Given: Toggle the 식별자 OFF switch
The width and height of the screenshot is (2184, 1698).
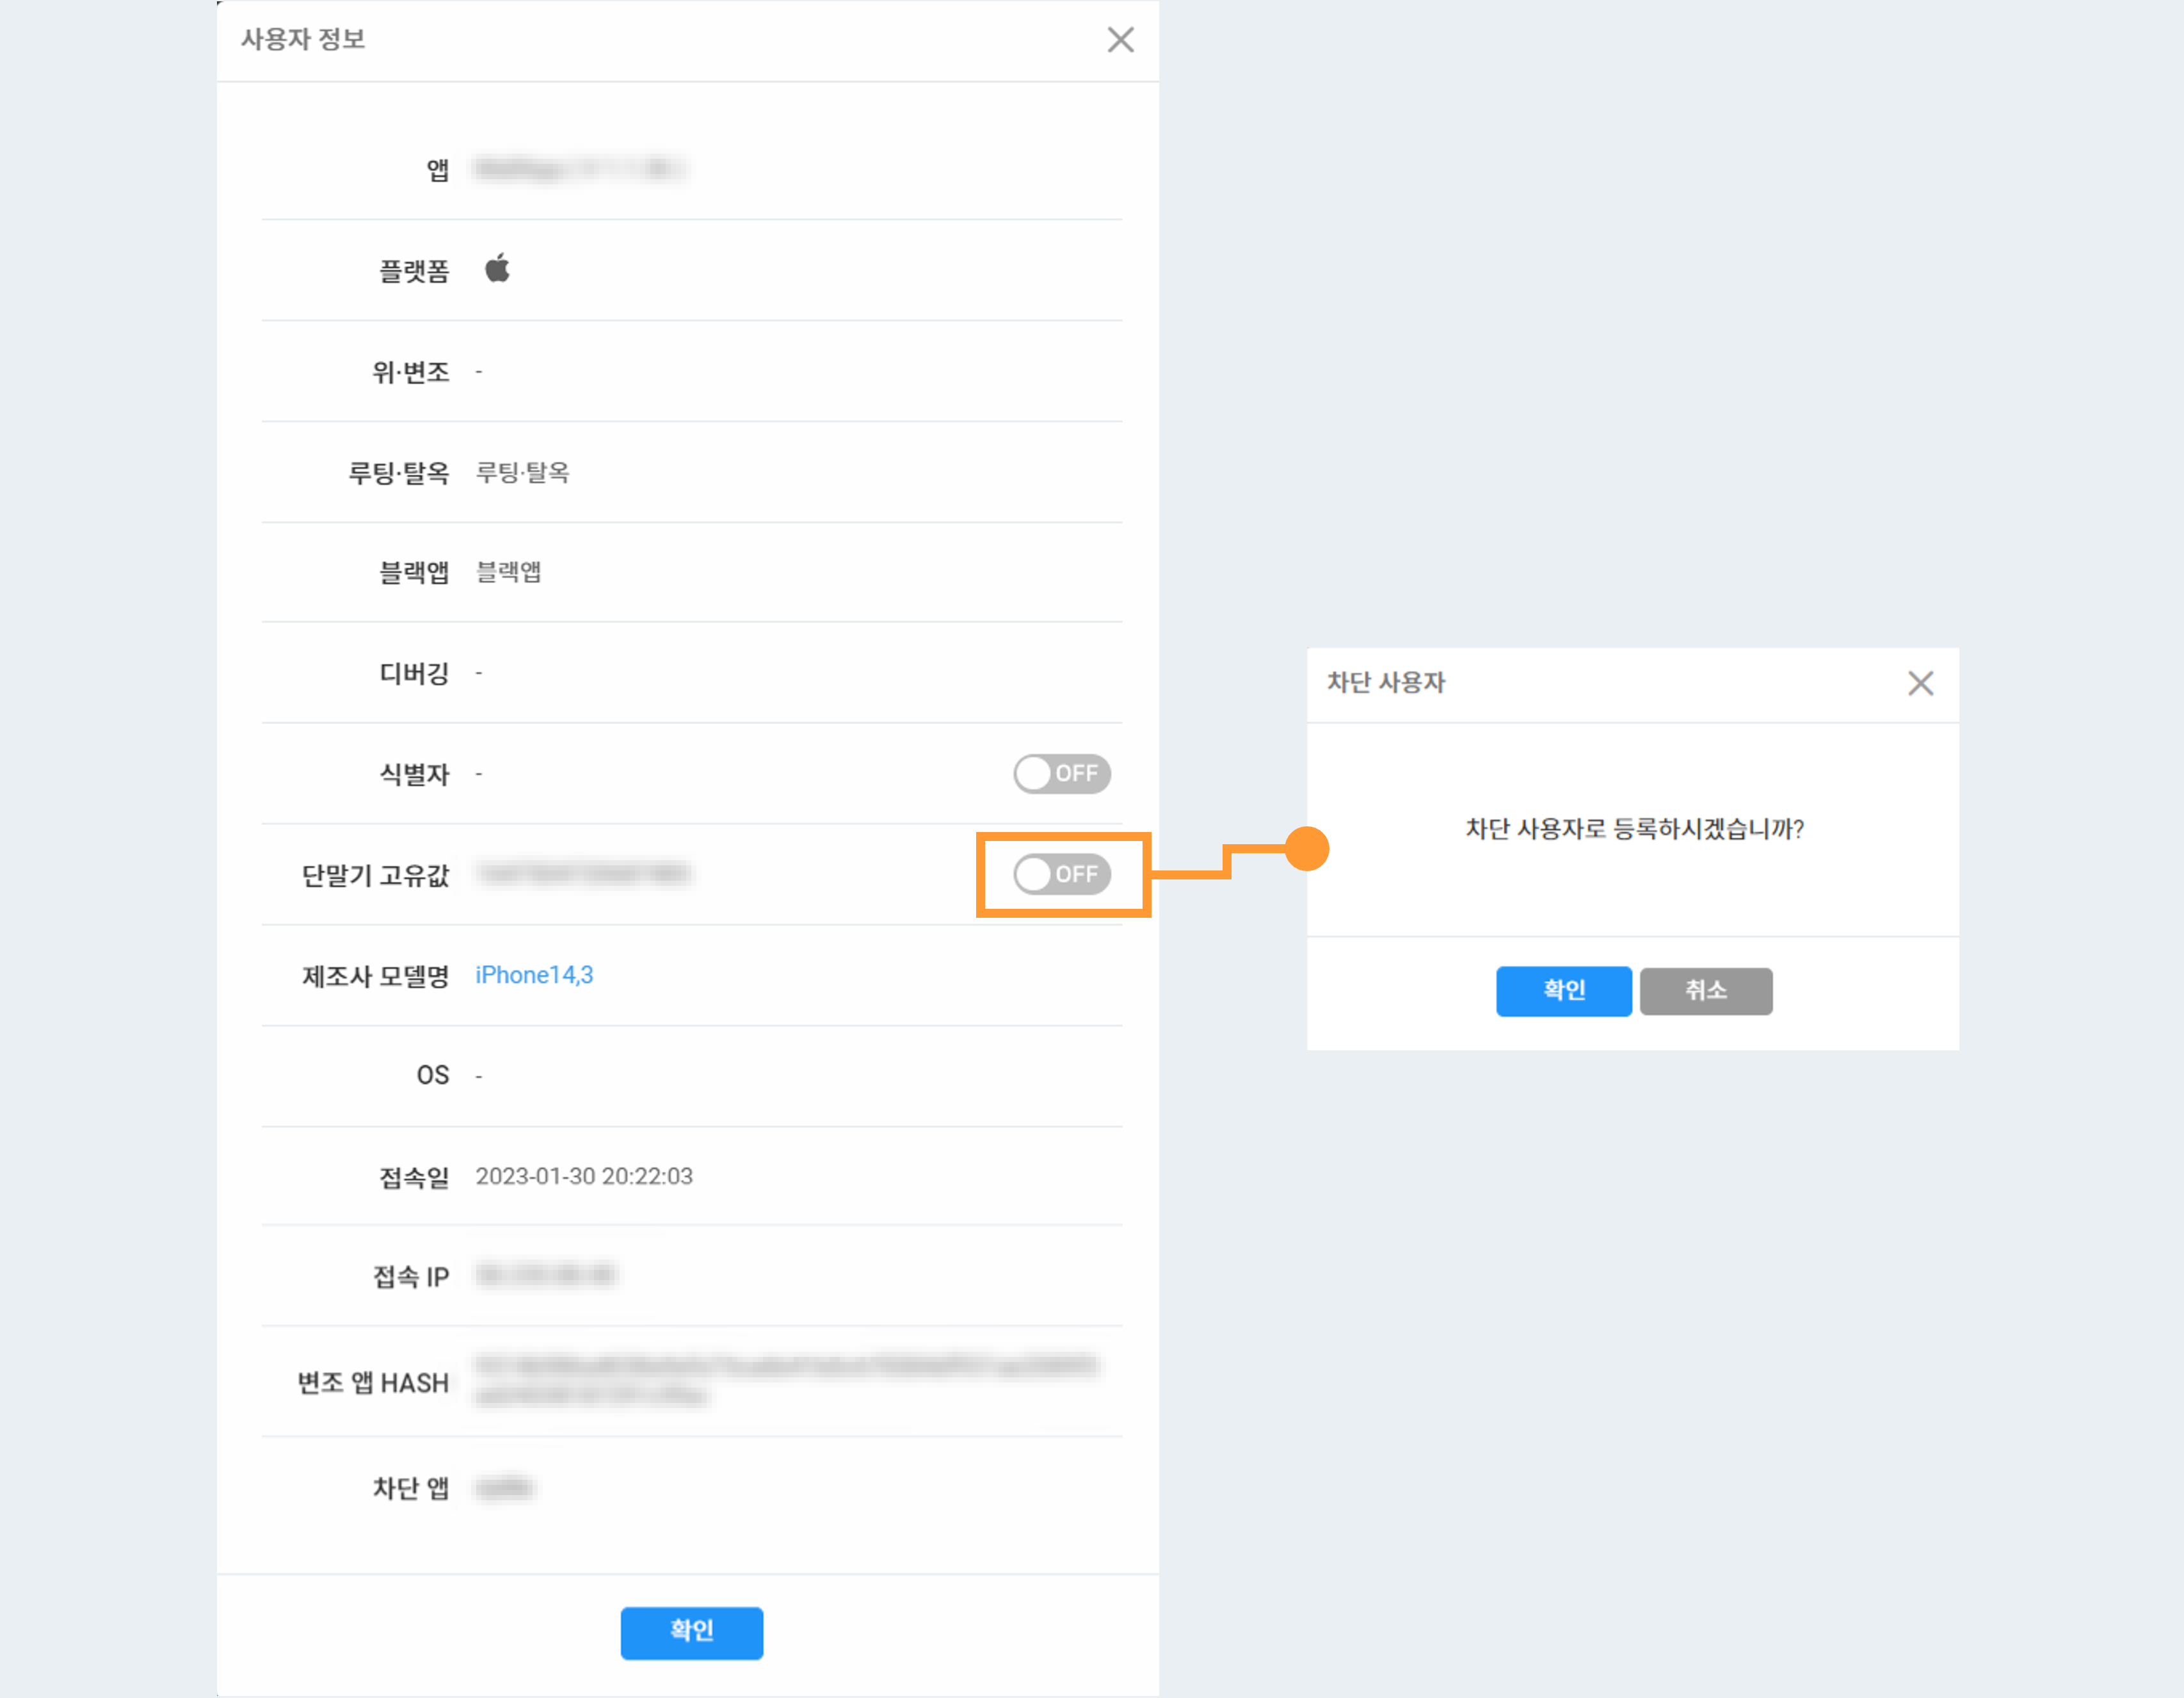Looking at the screenshot, I should (1061, 773).
